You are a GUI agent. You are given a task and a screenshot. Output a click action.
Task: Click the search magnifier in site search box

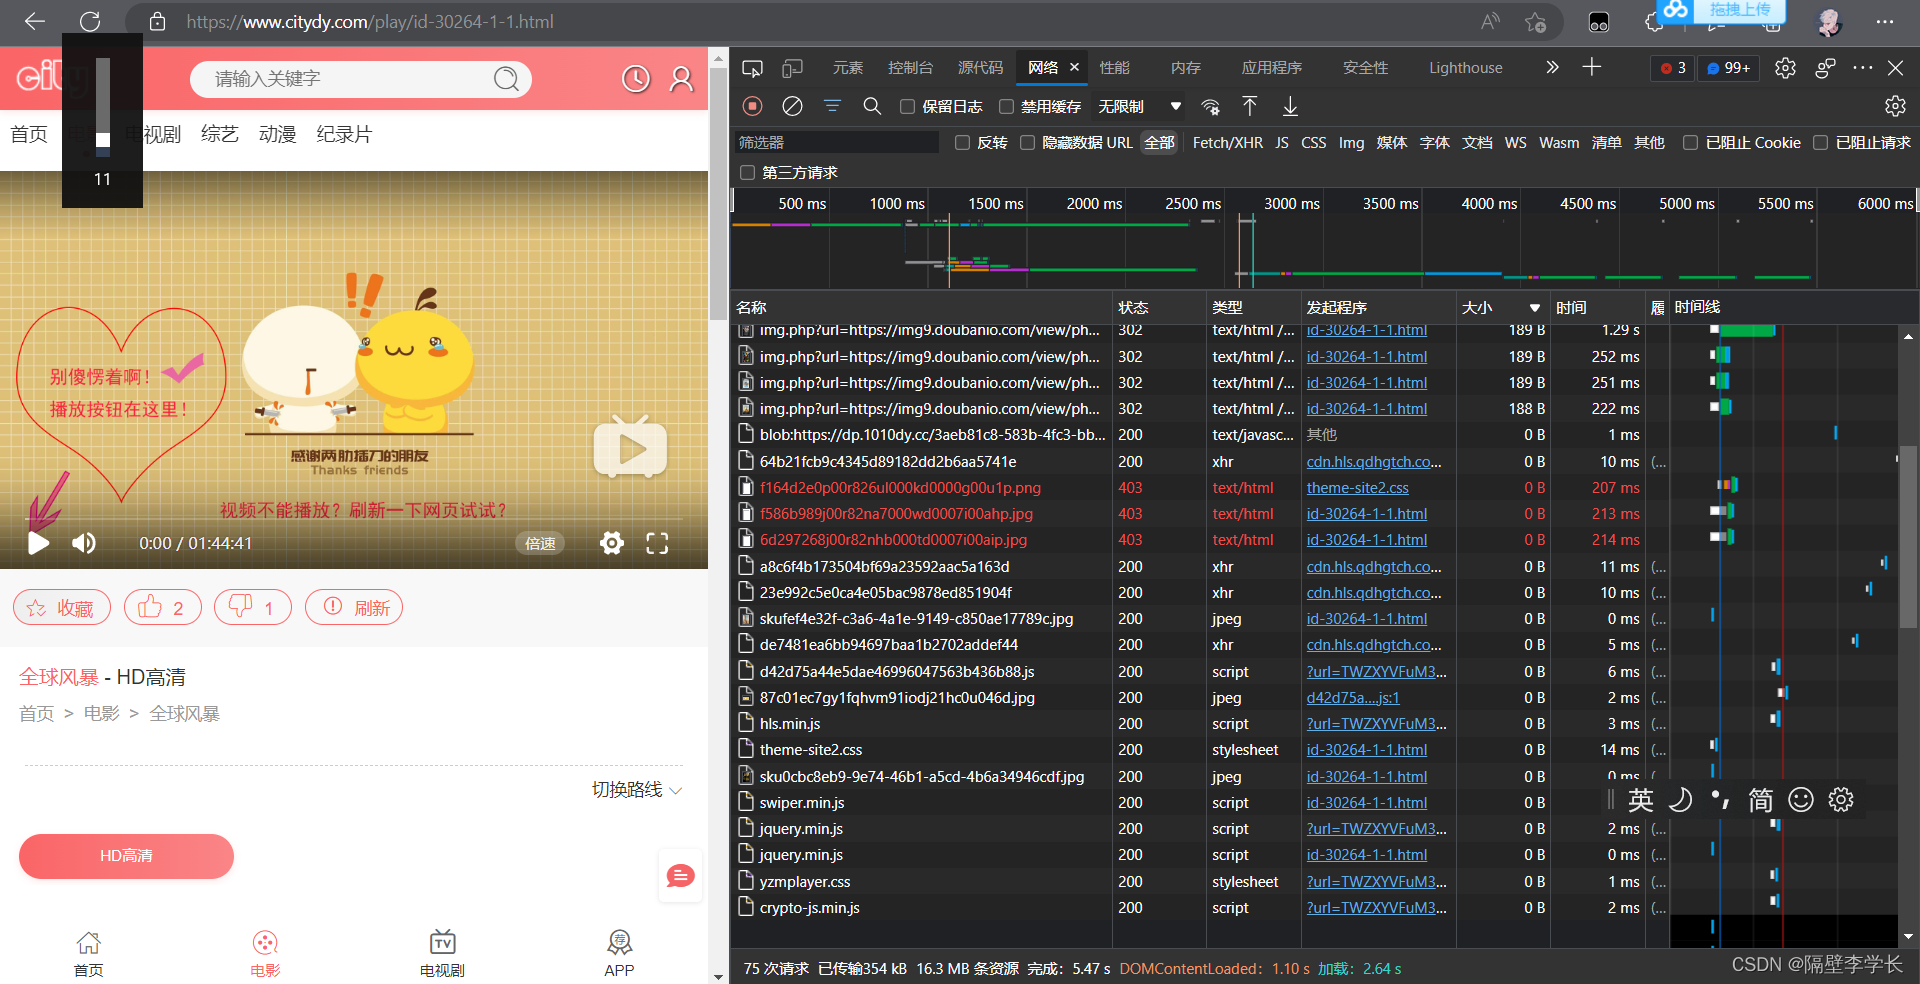pos(506,78)
